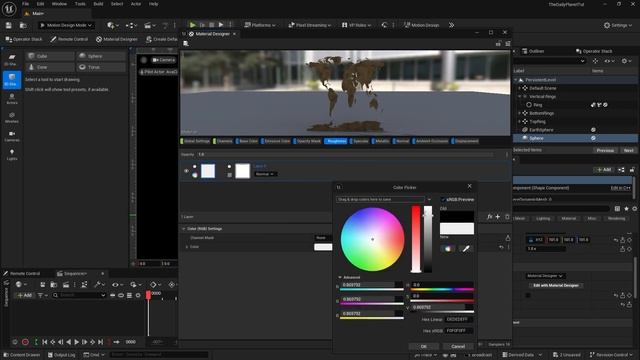
Task: Click the Cube shape tool
Action: coord(50,56)
